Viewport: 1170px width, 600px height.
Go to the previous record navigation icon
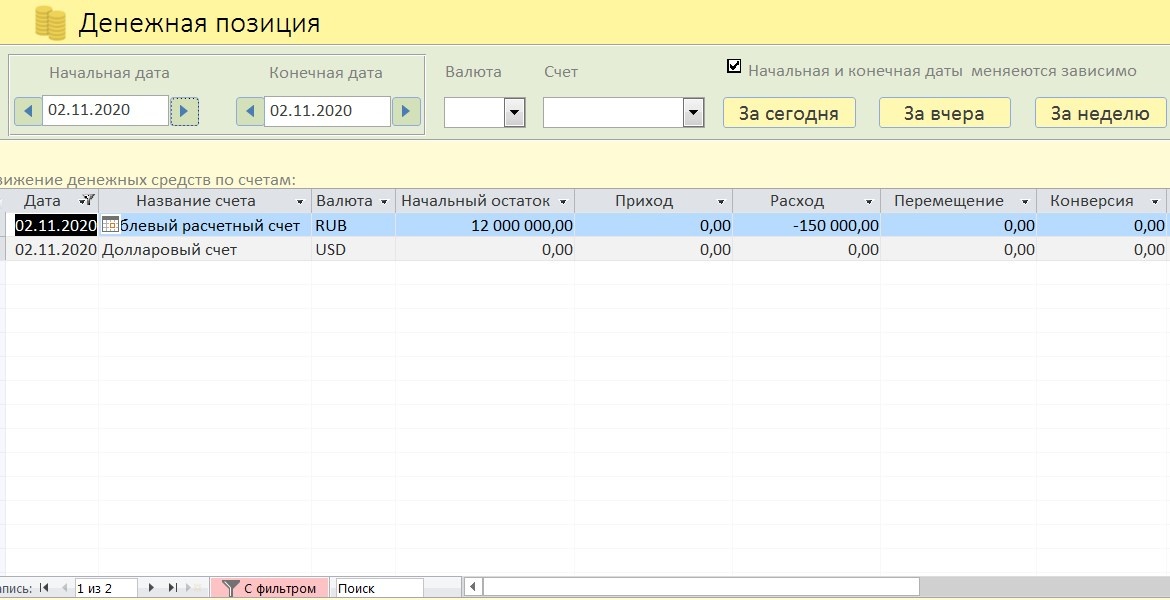64,588
